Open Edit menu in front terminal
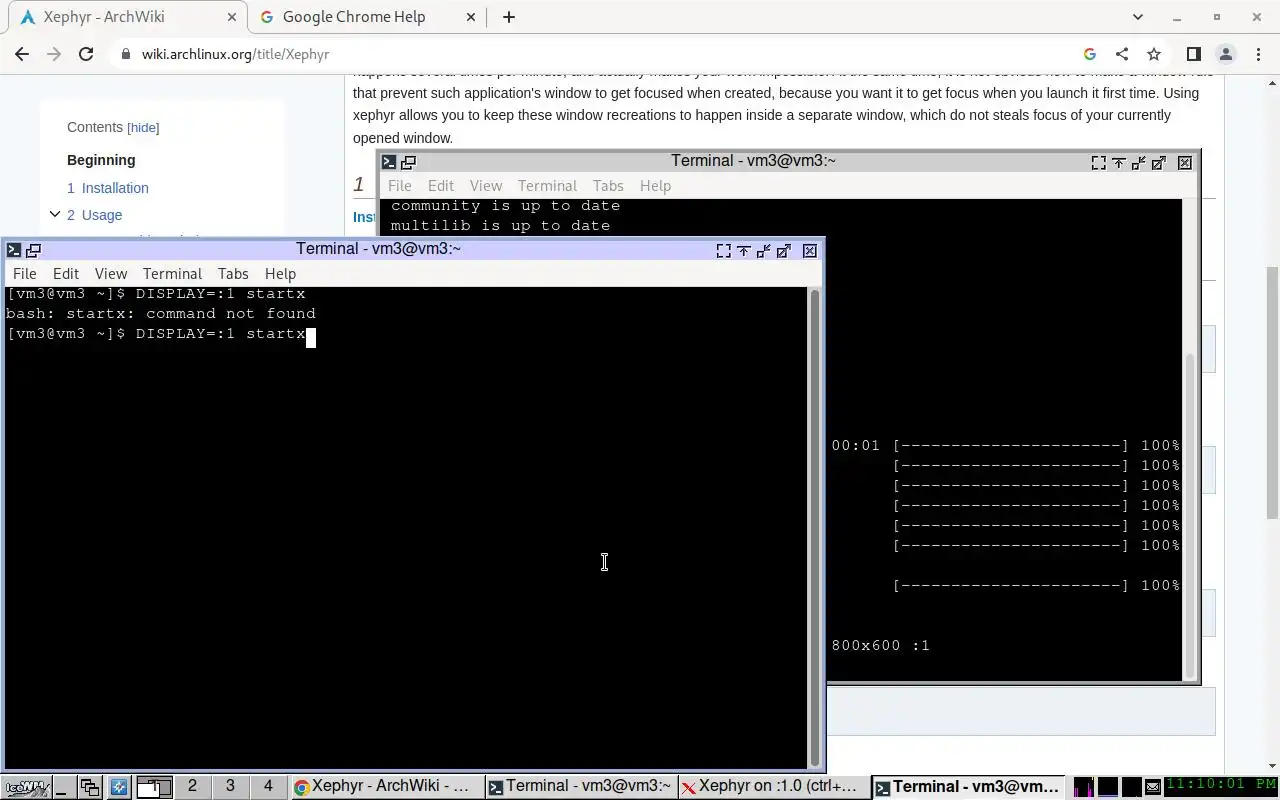This screenshot has width=1280, height=800. (66, 274)
